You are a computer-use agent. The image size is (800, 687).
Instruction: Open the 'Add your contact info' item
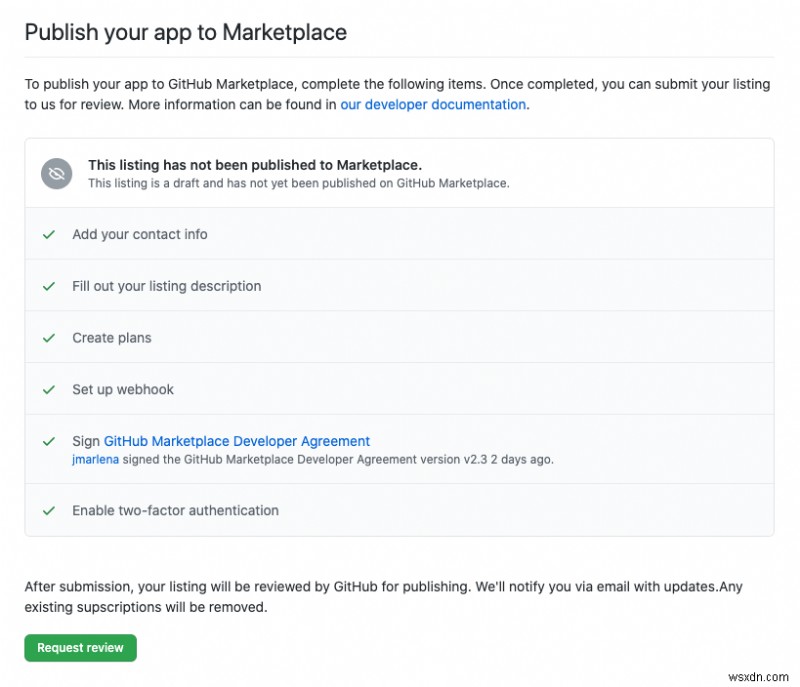[x=139, y=234]
